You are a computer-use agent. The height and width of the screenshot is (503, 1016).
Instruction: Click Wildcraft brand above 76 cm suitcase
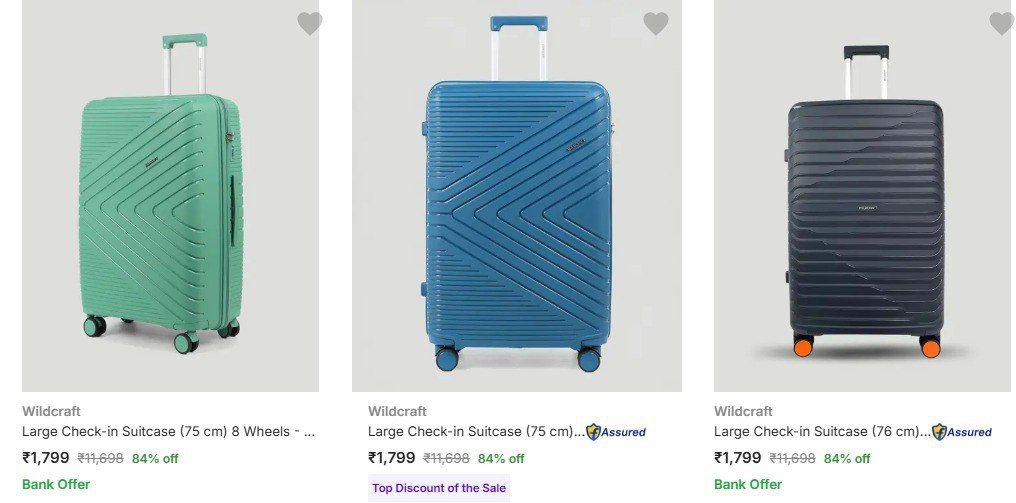(x=743, y=411)
